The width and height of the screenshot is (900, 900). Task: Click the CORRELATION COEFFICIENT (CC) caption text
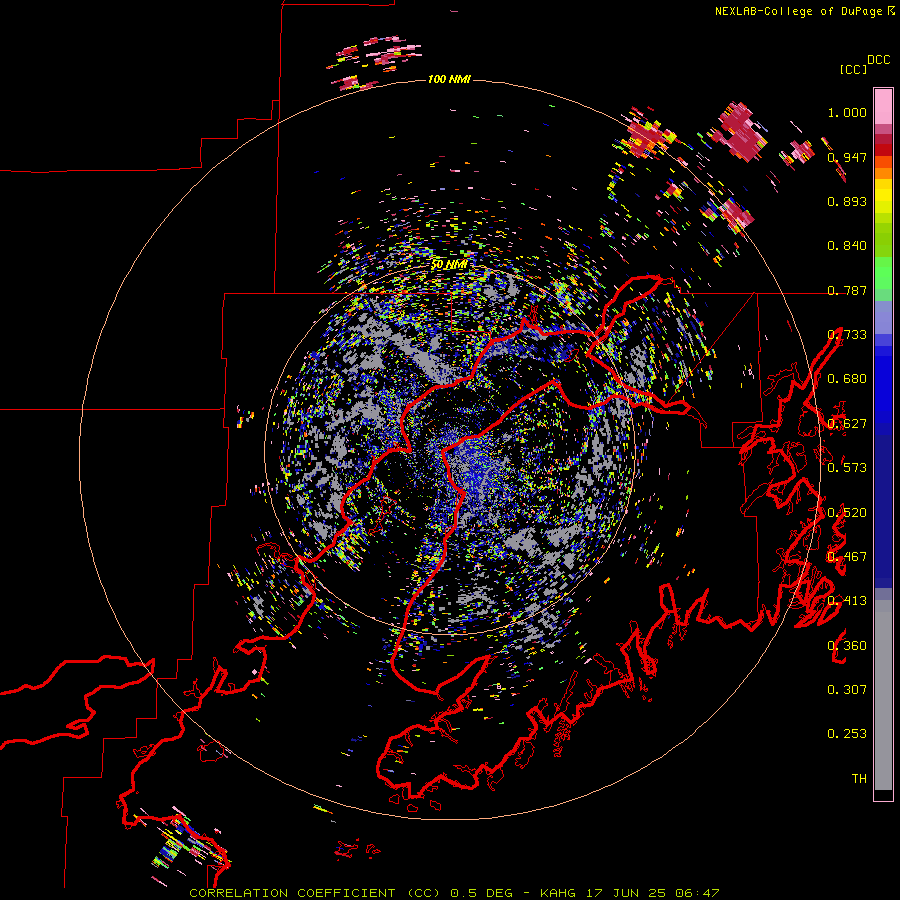coord(315,893)
